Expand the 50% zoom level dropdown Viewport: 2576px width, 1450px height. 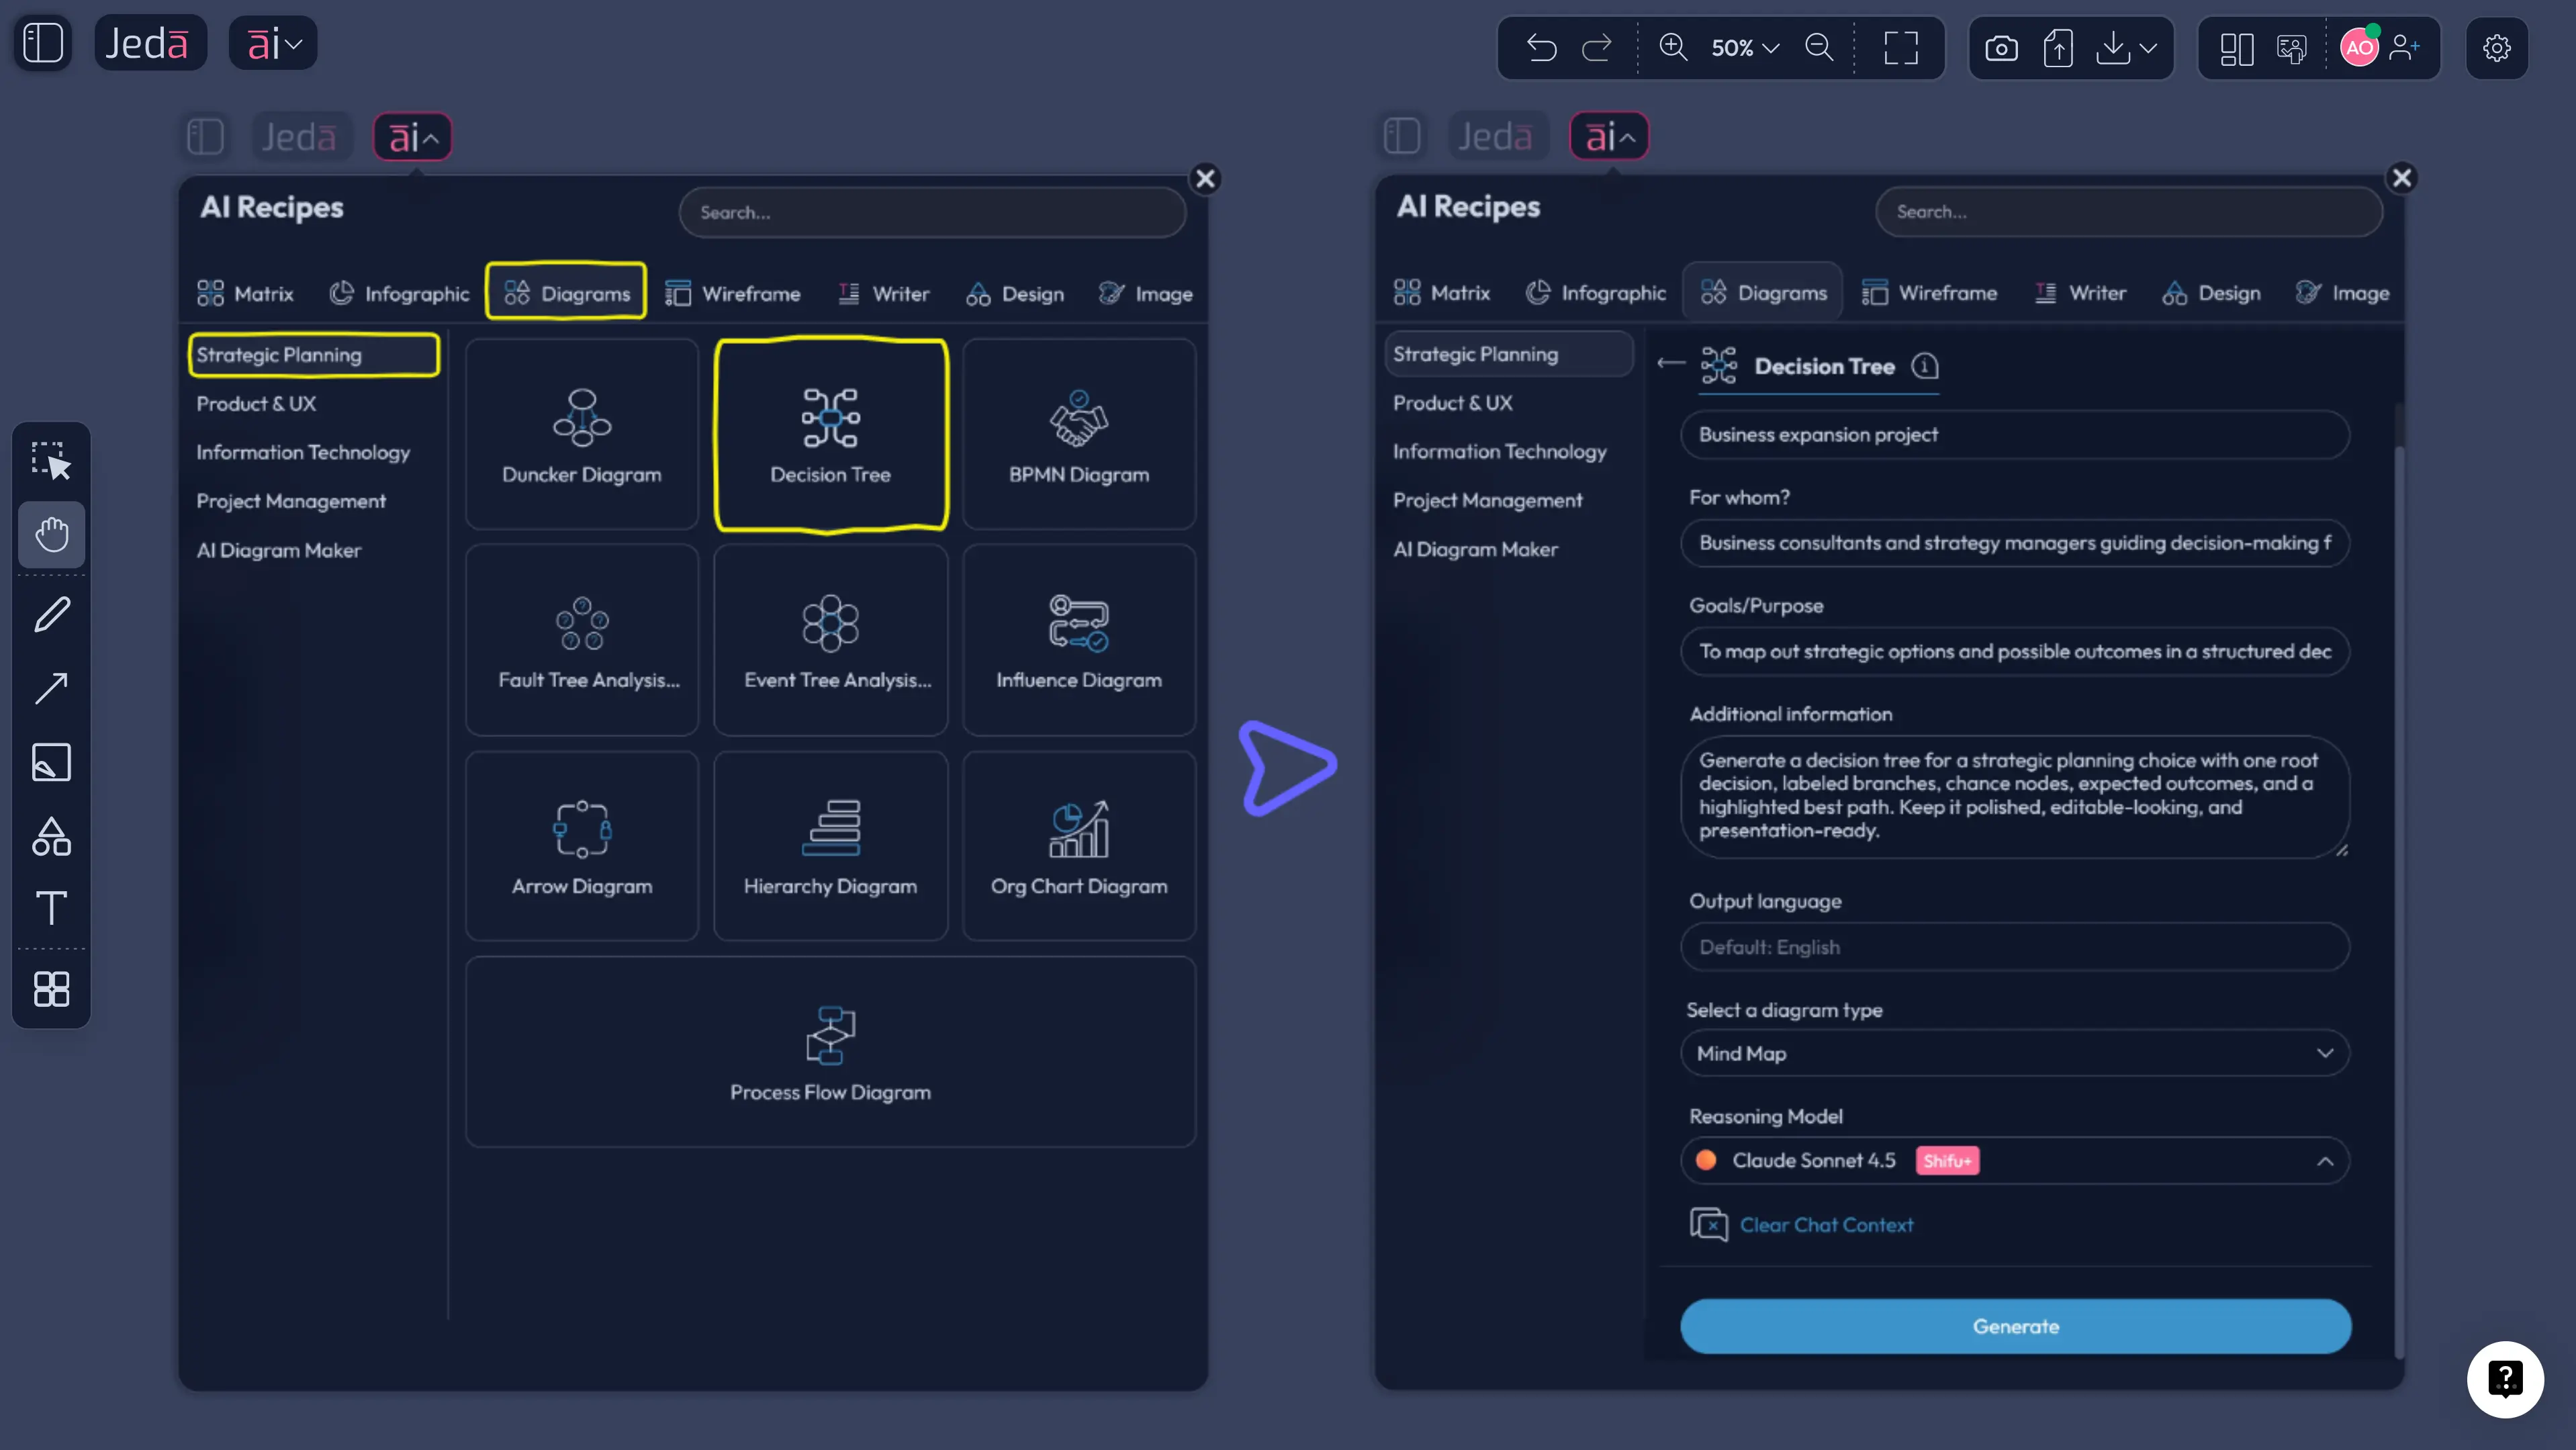1745,48
